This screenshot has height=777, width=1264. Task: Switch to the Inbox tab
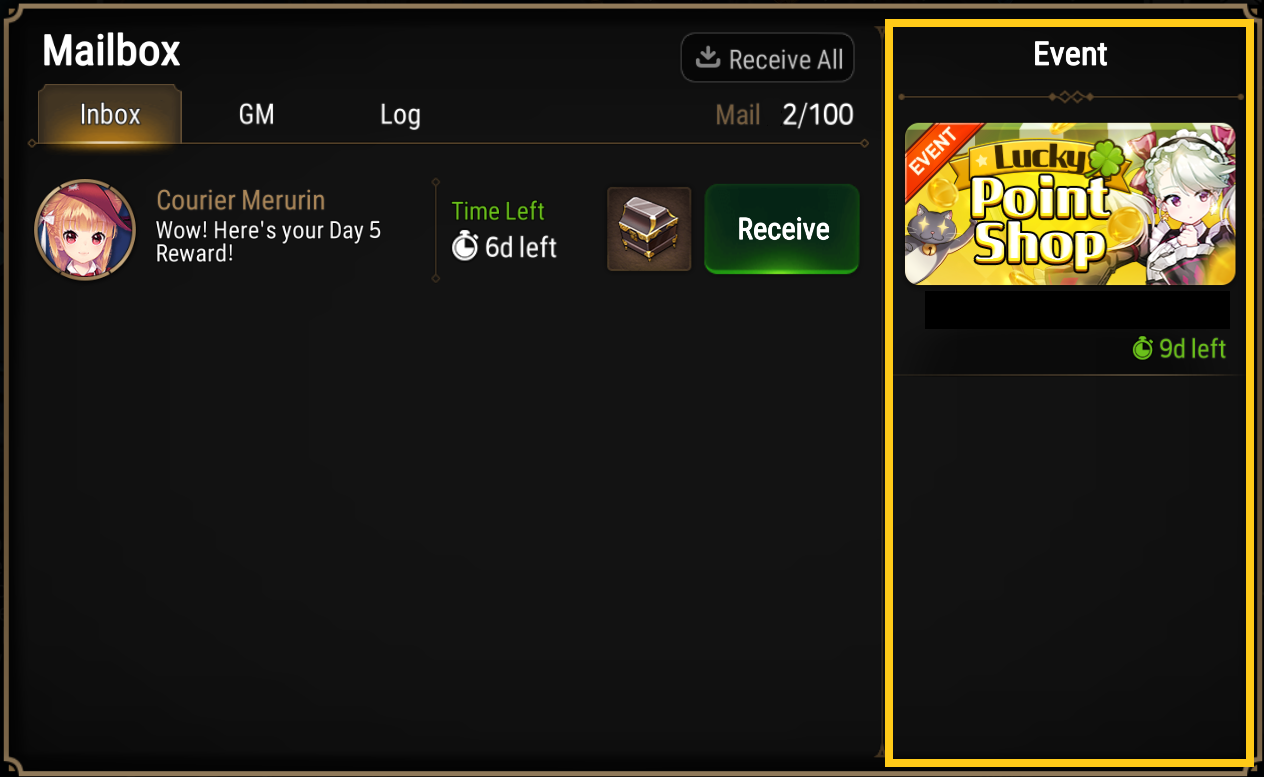coord(110,114)
